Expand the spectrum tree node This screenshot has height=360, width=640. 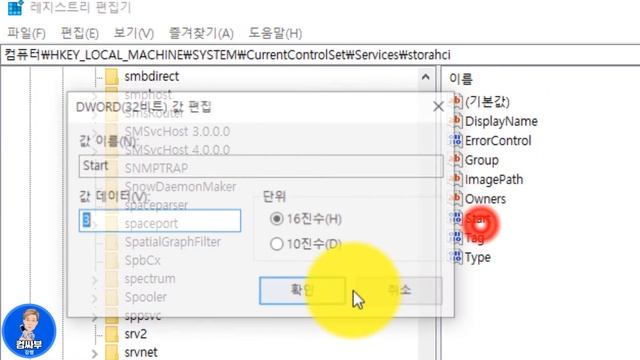click(x=95, y=280)
